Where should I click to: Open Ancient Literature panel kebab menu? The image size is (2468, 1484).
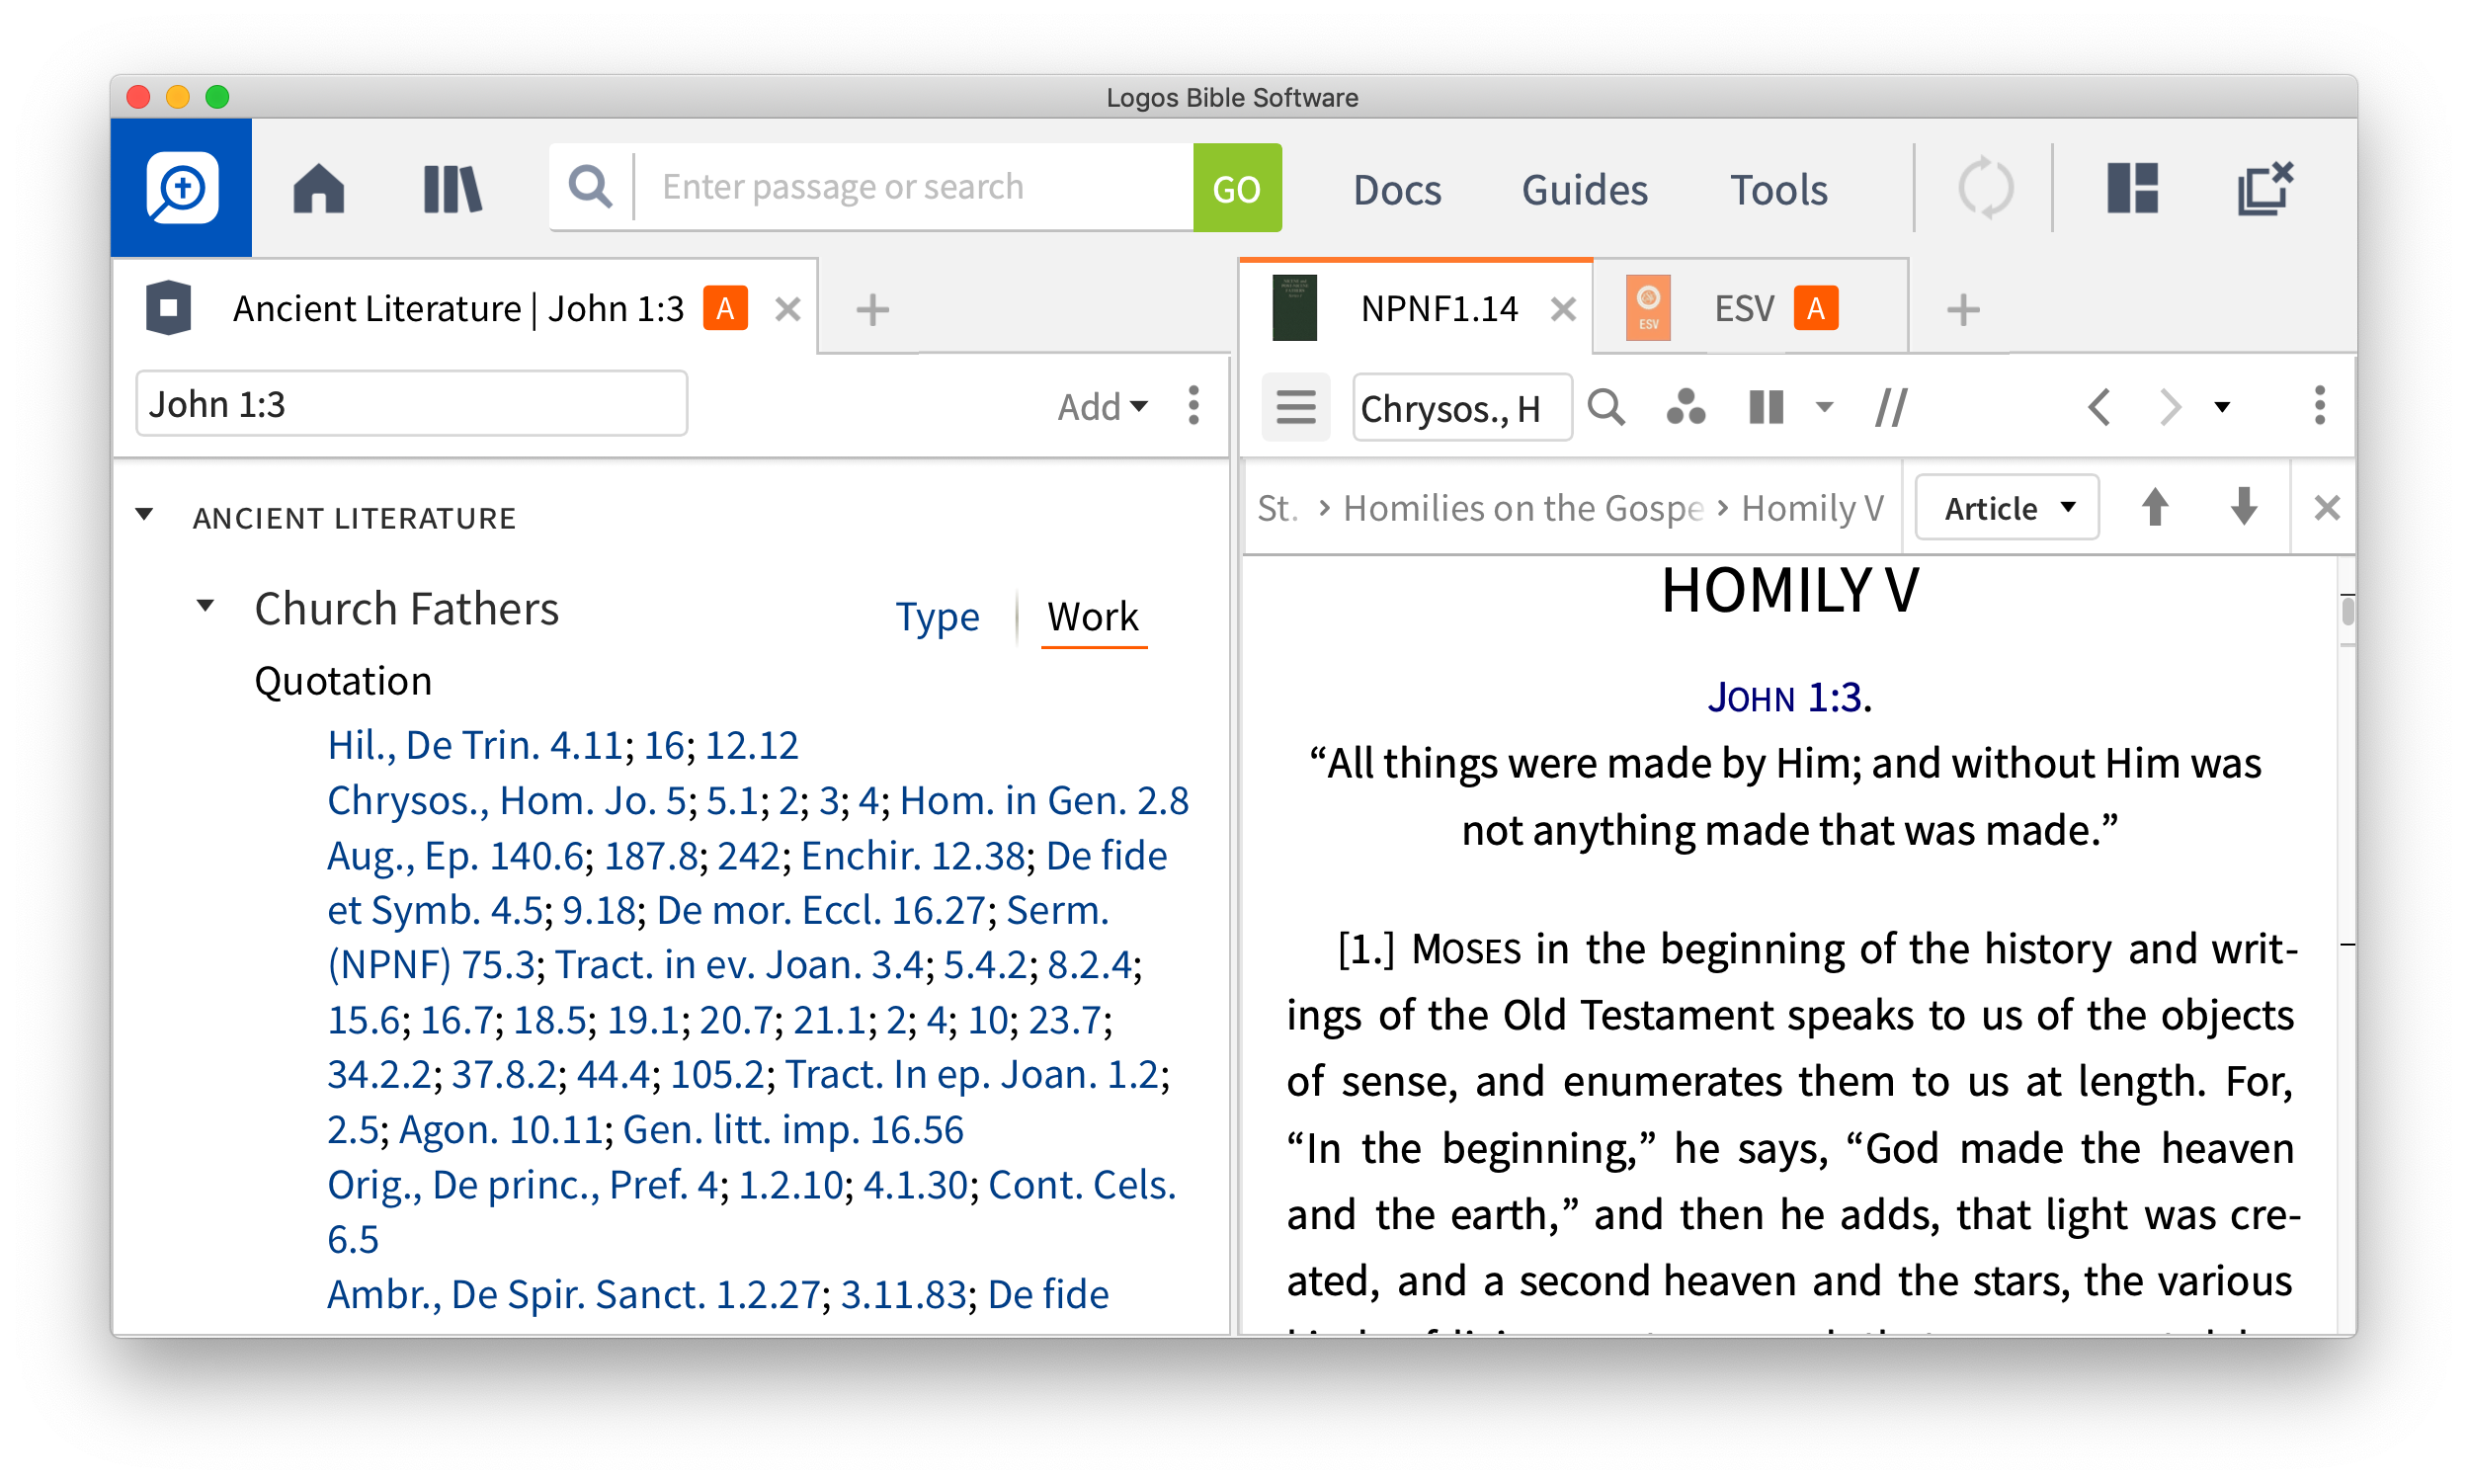[x=1193, y=405]
